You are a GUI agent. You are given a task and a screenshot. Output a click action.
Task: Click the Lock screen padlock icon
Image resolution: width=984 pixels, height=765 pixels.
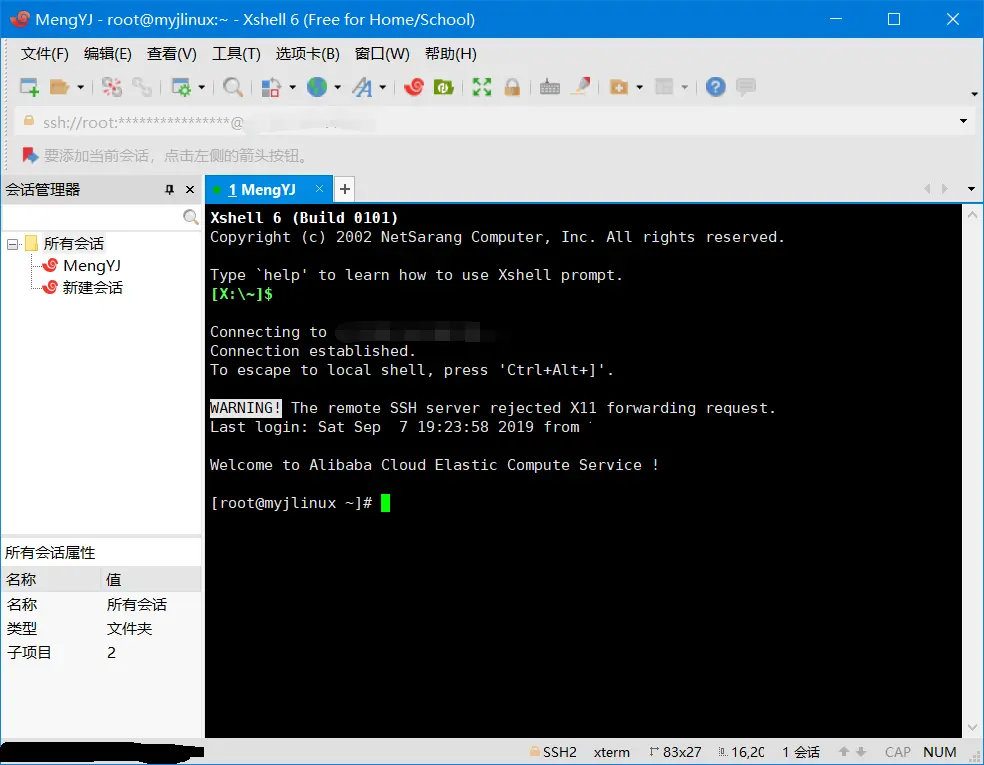click(x=512, y=87)
